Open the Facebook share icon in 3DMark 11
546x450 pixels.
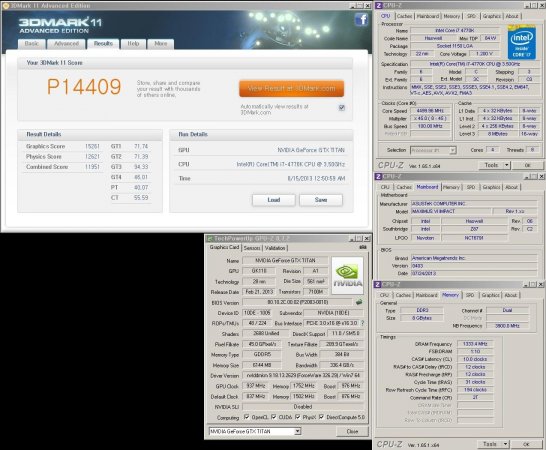click(361, 19)
